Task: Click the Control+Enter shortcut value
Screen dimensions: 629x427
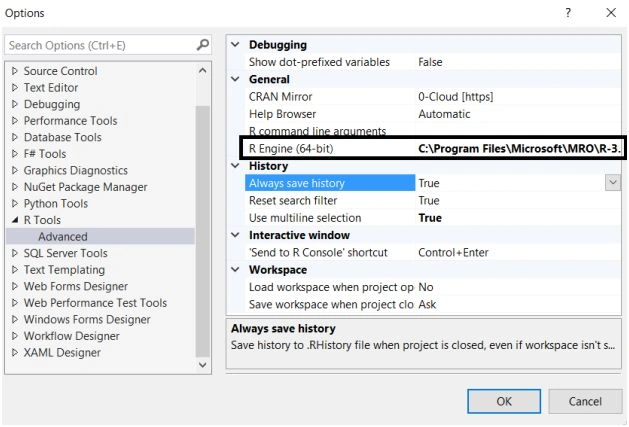Action: 453,252
